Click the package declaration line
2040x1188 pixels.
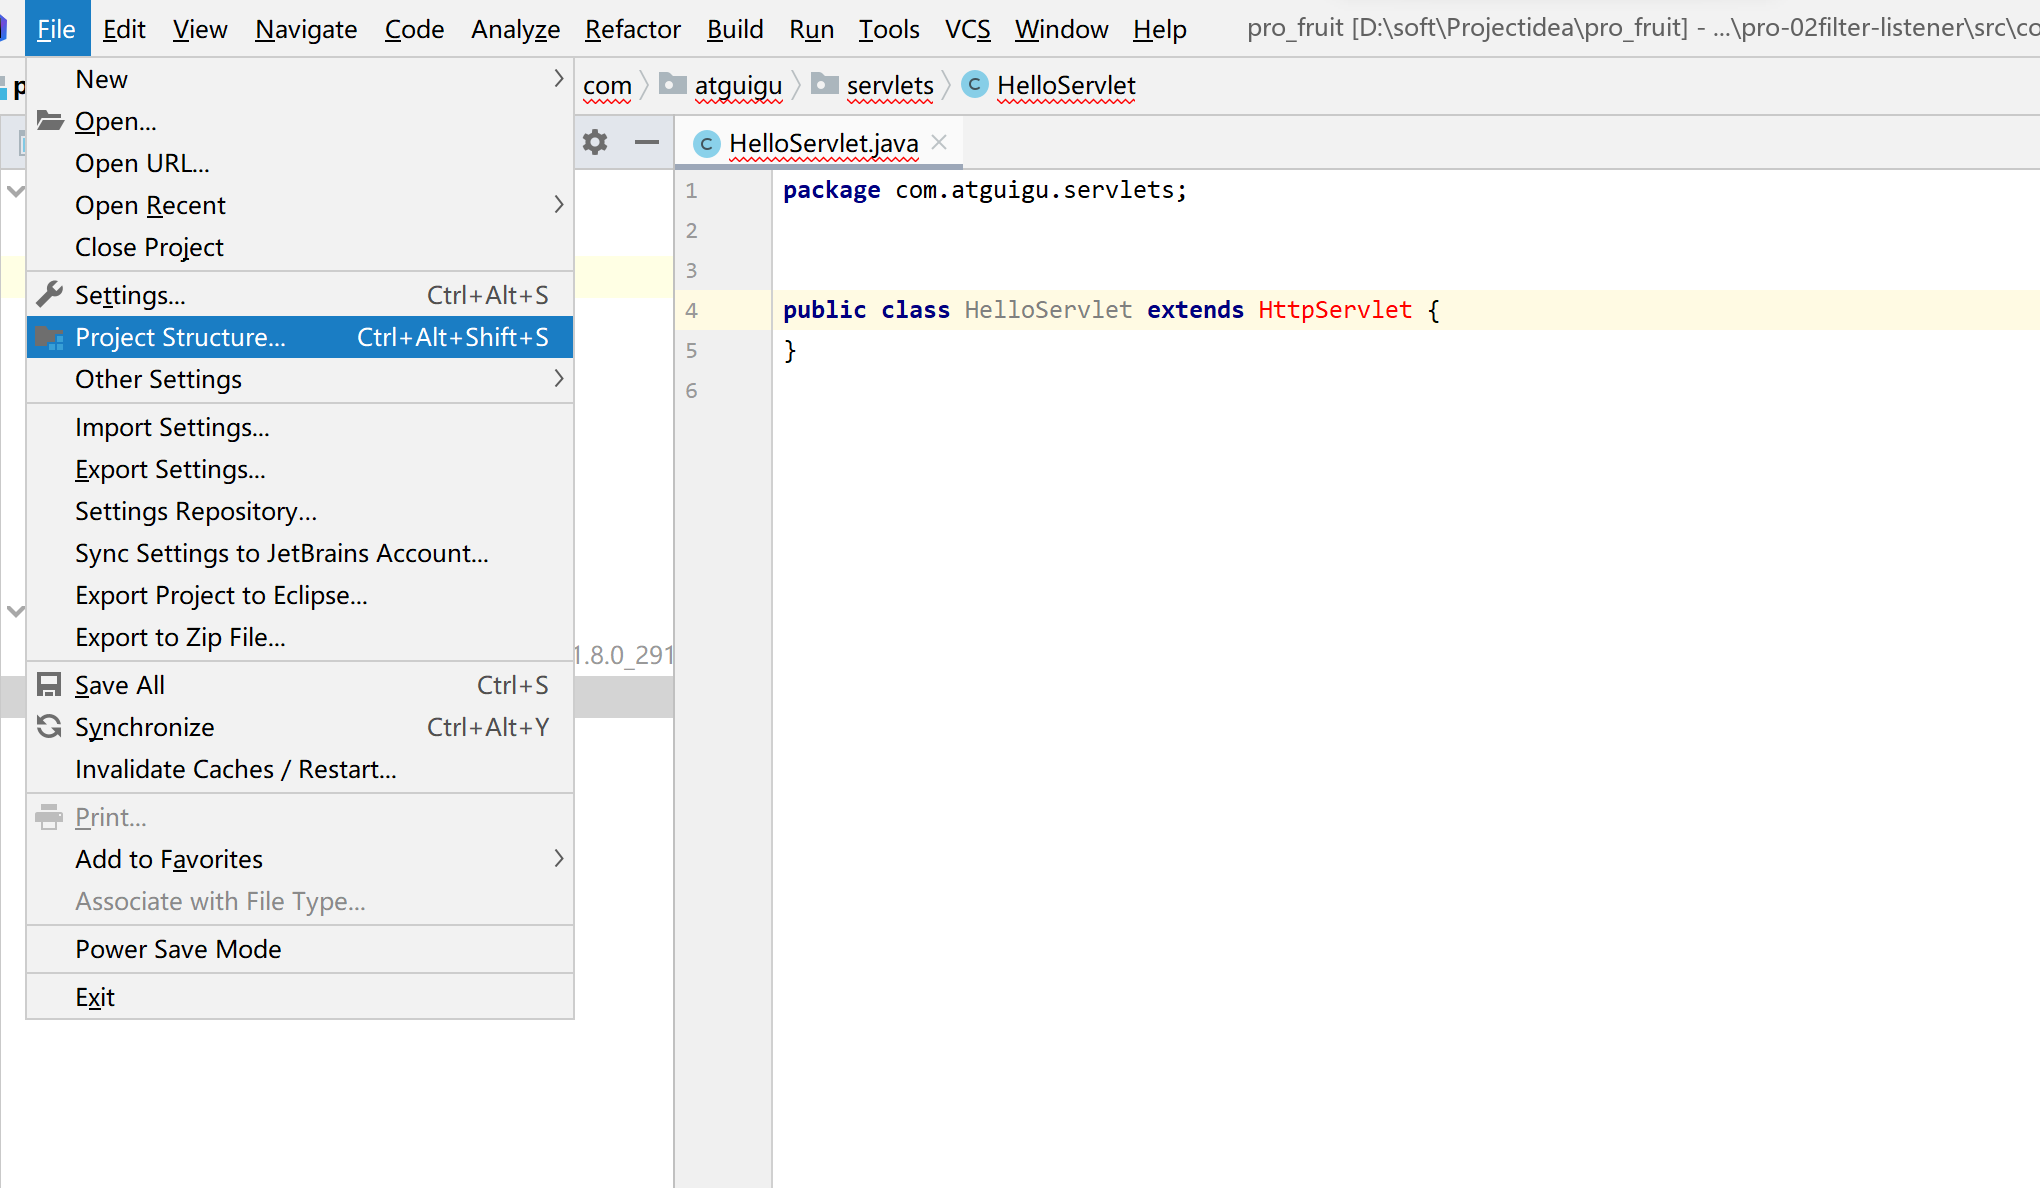click(x=985, y=190)
